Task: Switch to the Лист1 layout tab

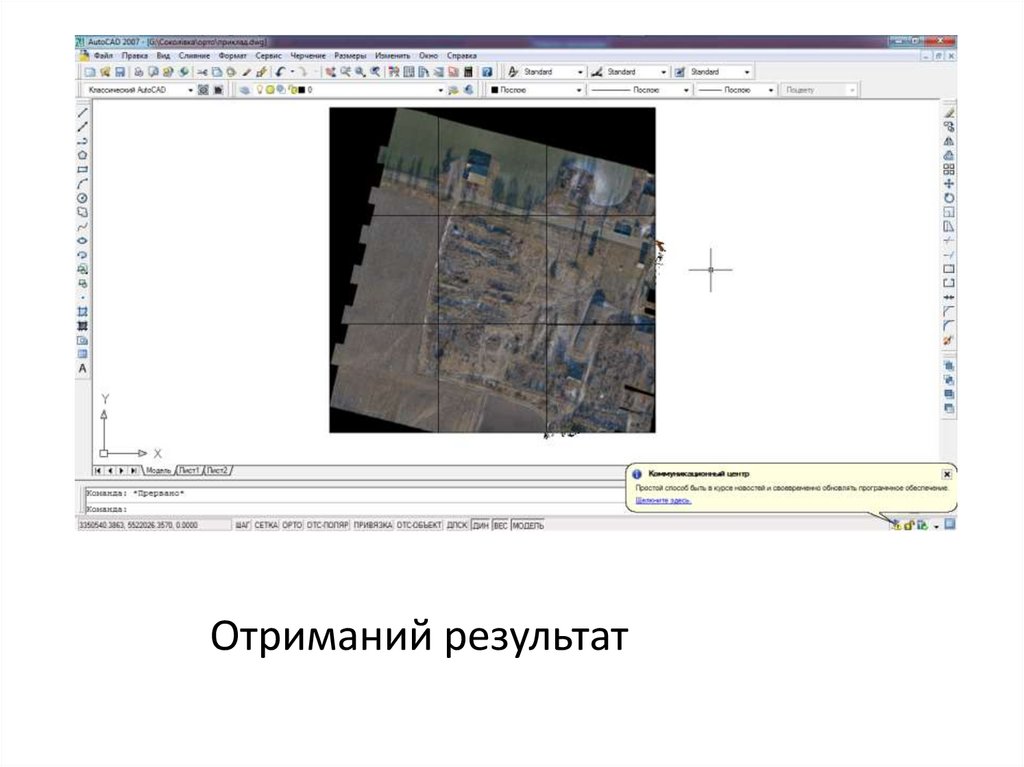Action: tap(189, 470)
